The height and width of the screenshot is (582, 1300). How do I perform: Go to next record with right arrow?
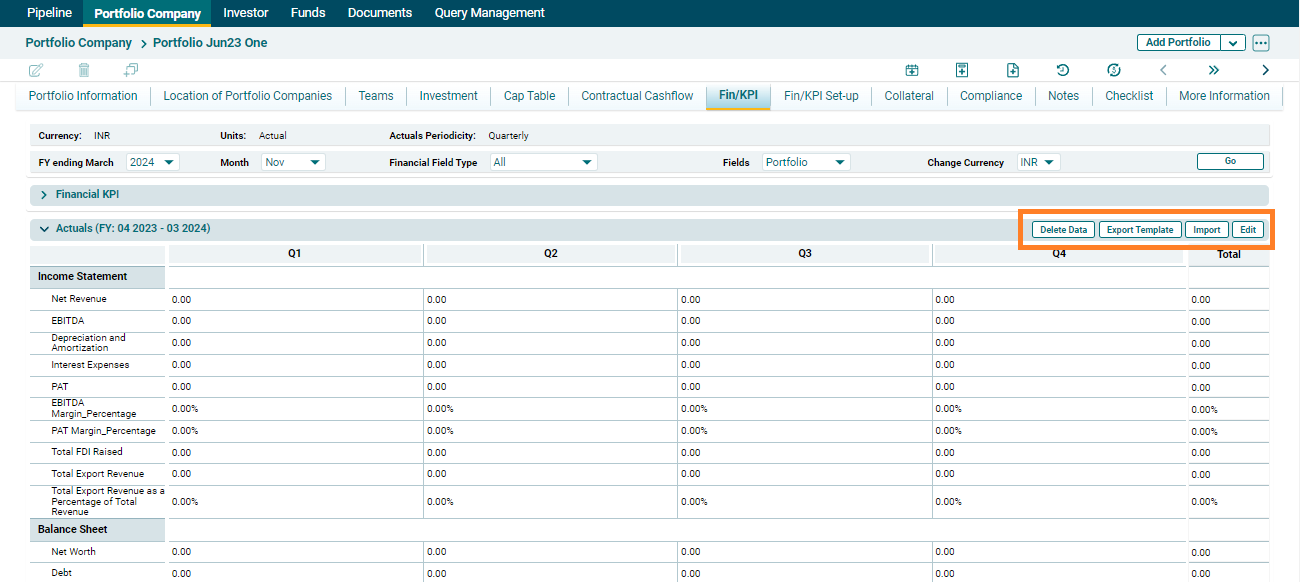pos(1265,70)
